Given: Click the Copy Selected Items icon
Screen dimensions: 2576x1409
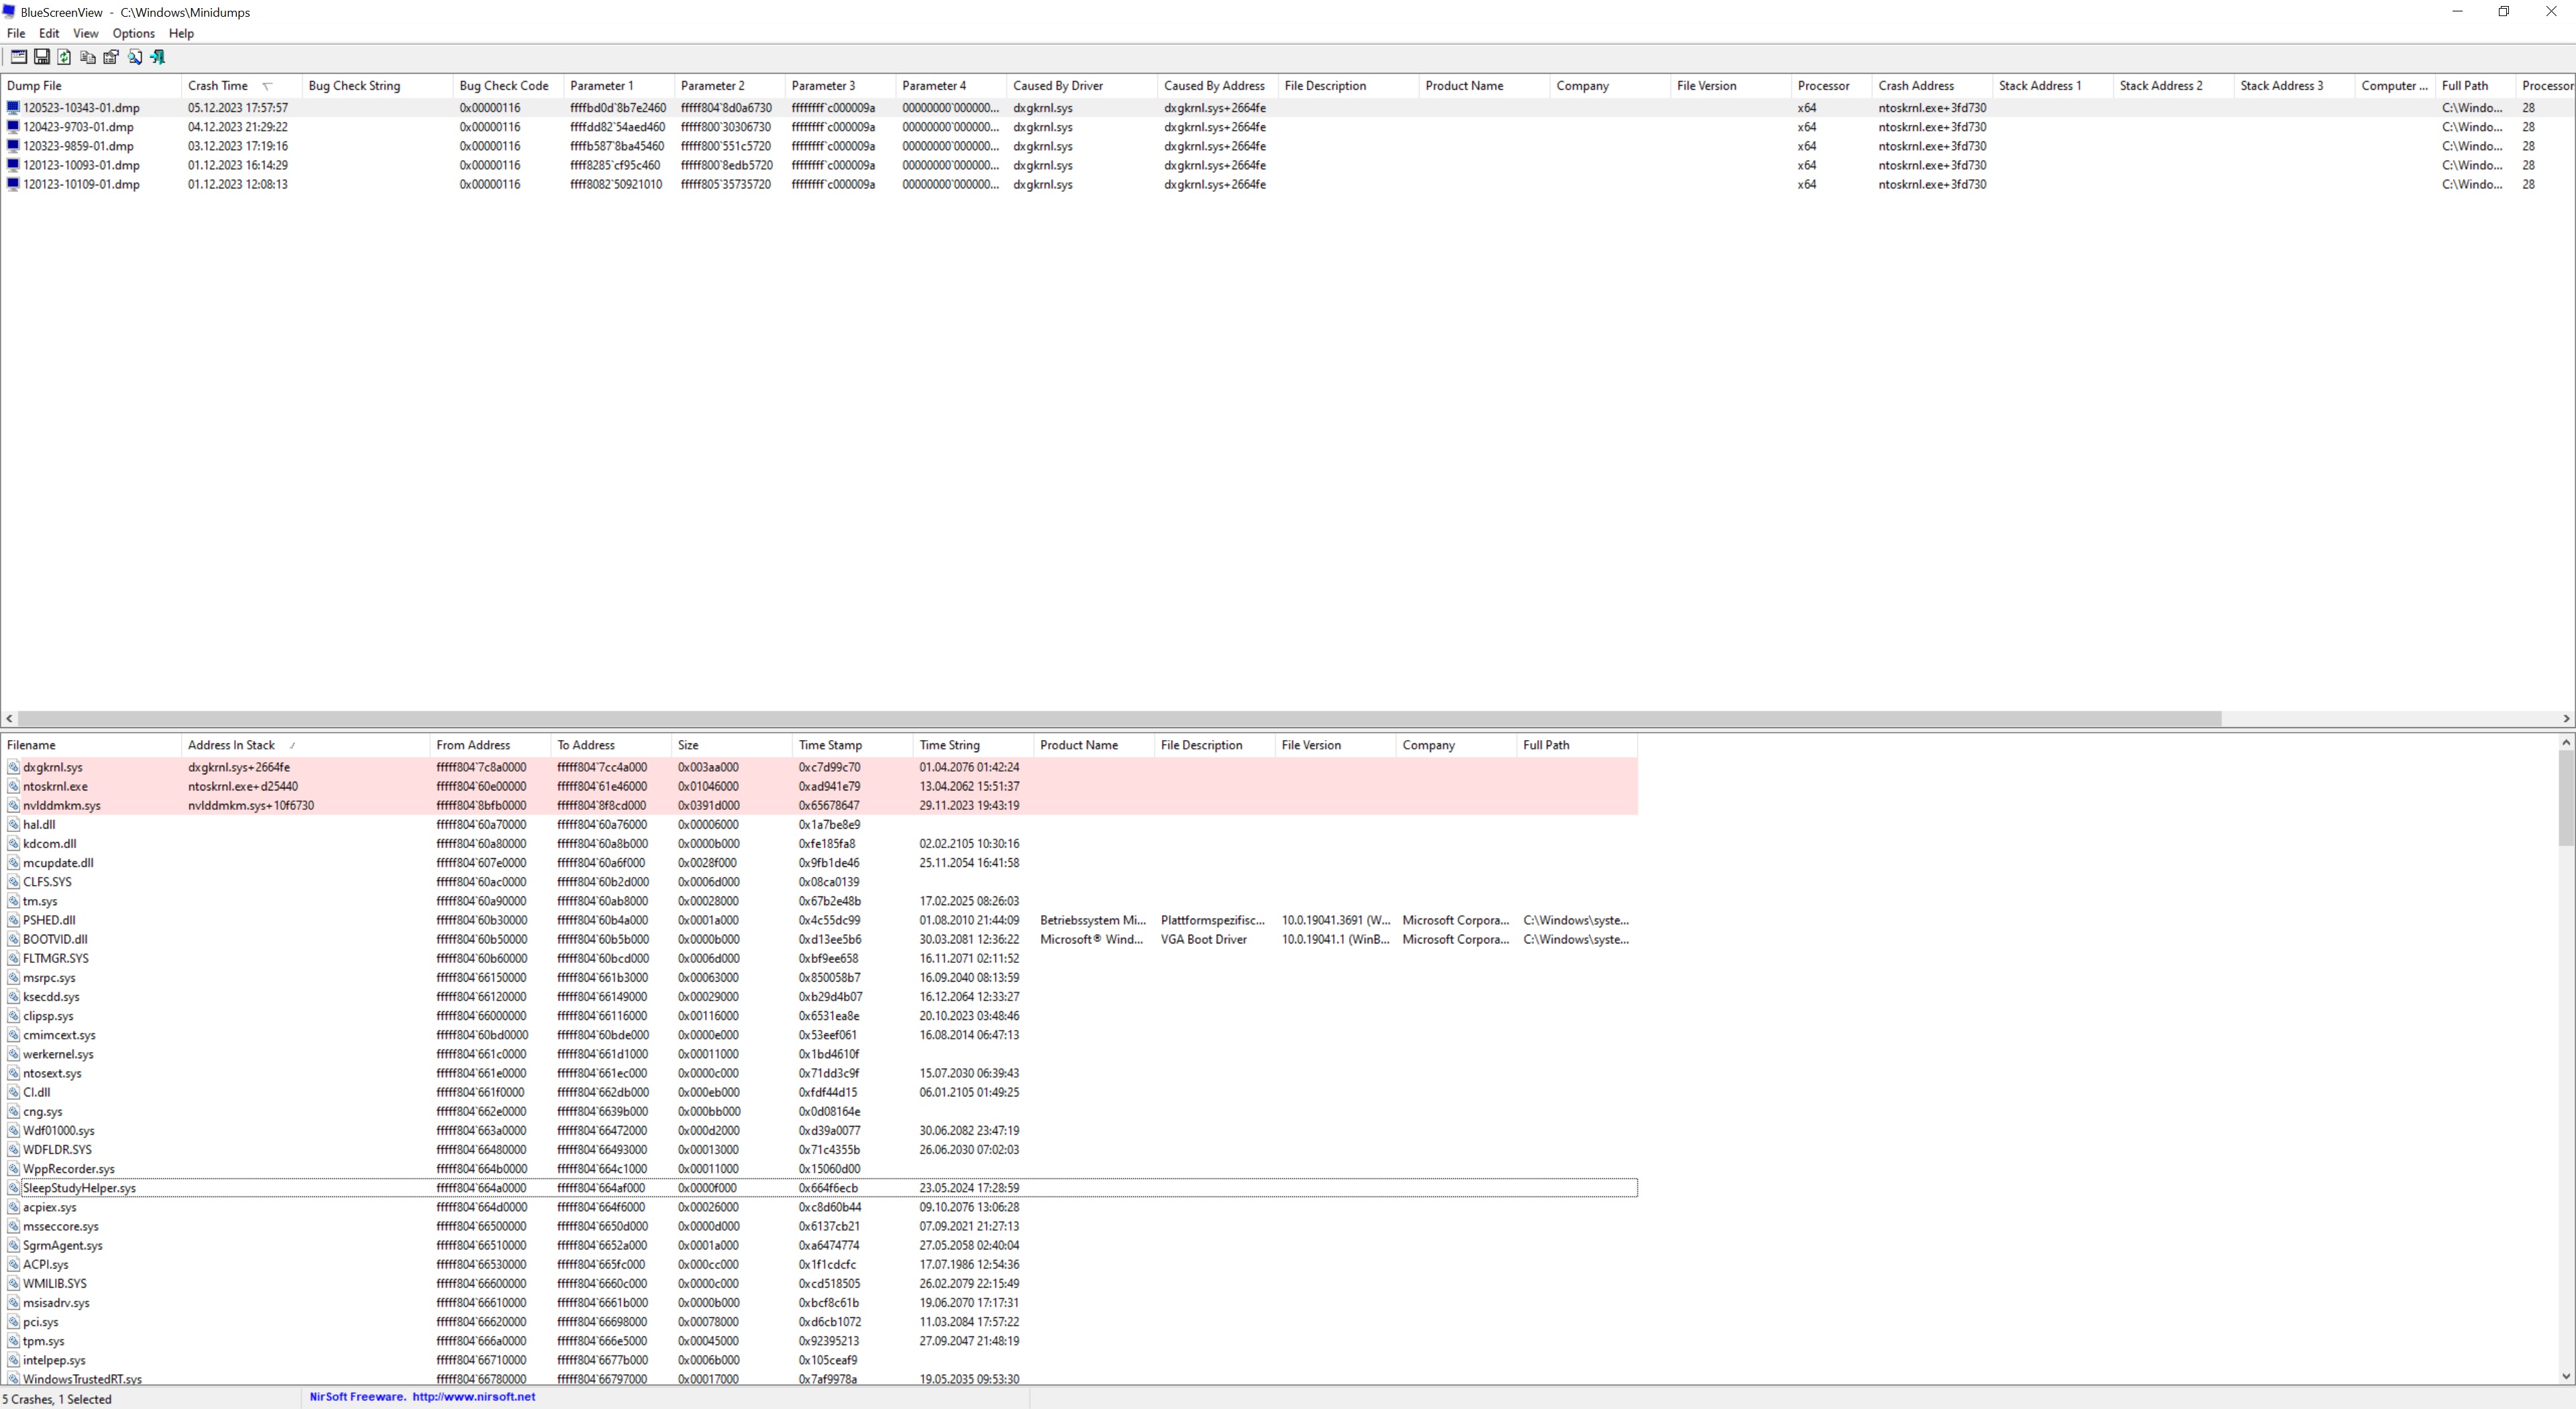Looking at the screenshot, I should [x=88, y=57].
